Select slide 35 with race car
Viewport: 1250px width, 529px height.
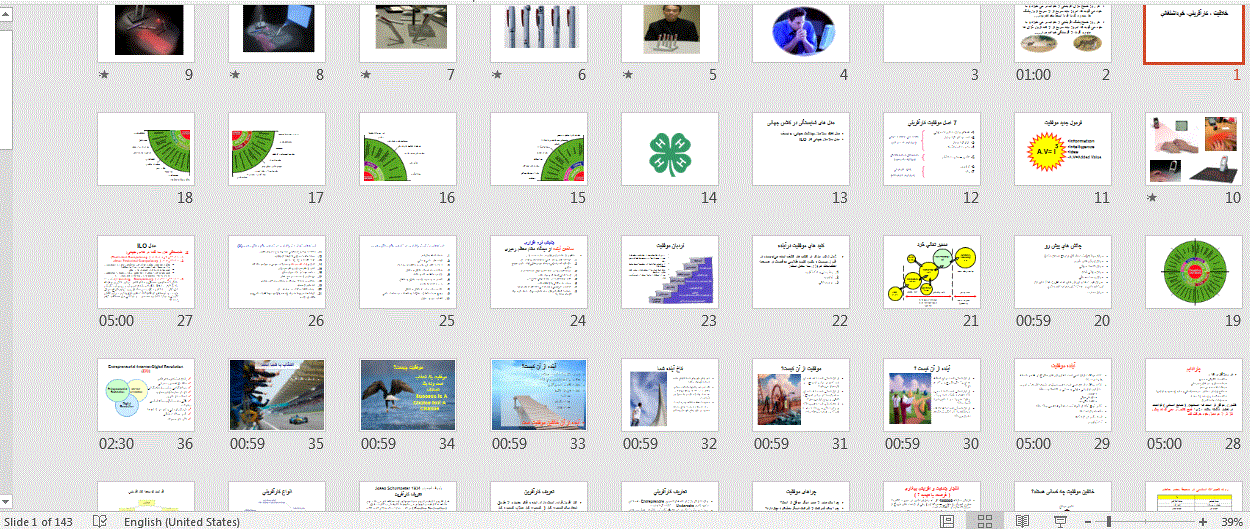(x=277, y=395)
